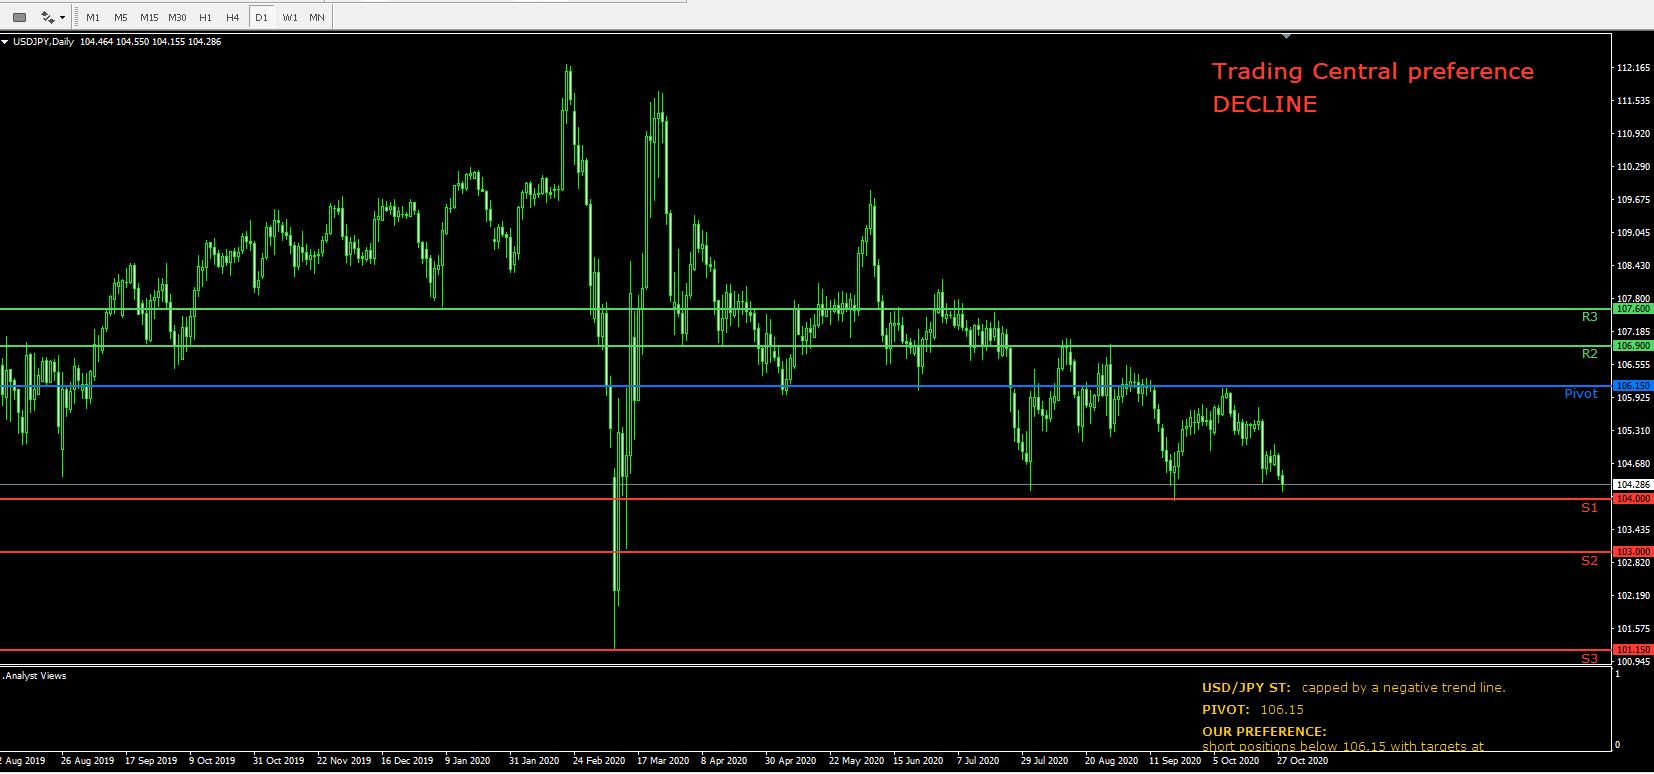This screenshot has height=774, width=1654.
Task: Switch chart to M30 timeframe
Action: [x=177, y=17]
